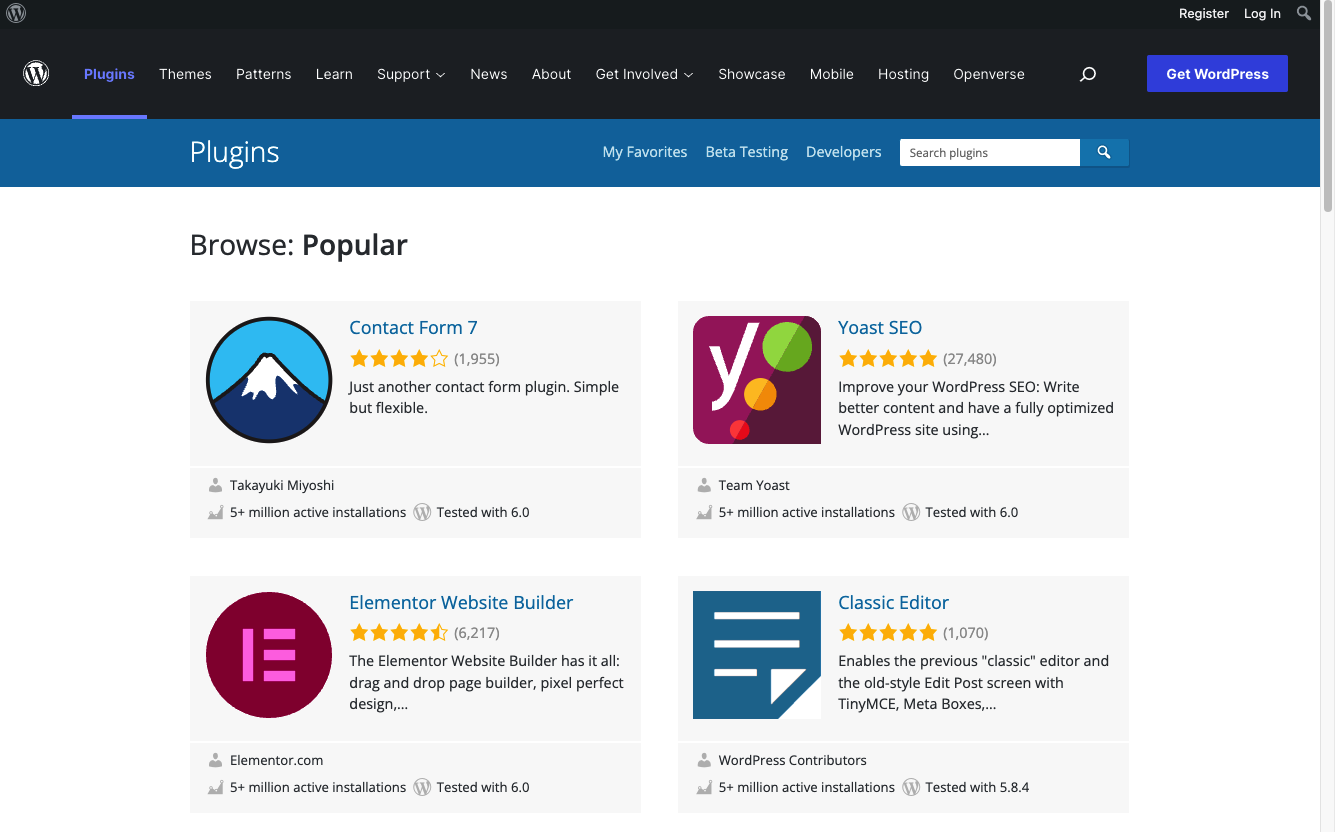Expand the Get Involved dropdown menu
Viewport: 1335px width, 832px height.
644,74
